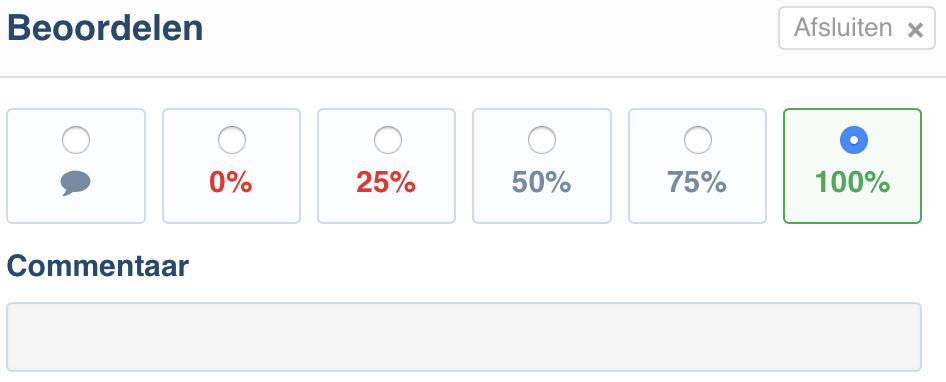
Task: Click the selected 100% radio button
Action: click(x=854, y=140)
